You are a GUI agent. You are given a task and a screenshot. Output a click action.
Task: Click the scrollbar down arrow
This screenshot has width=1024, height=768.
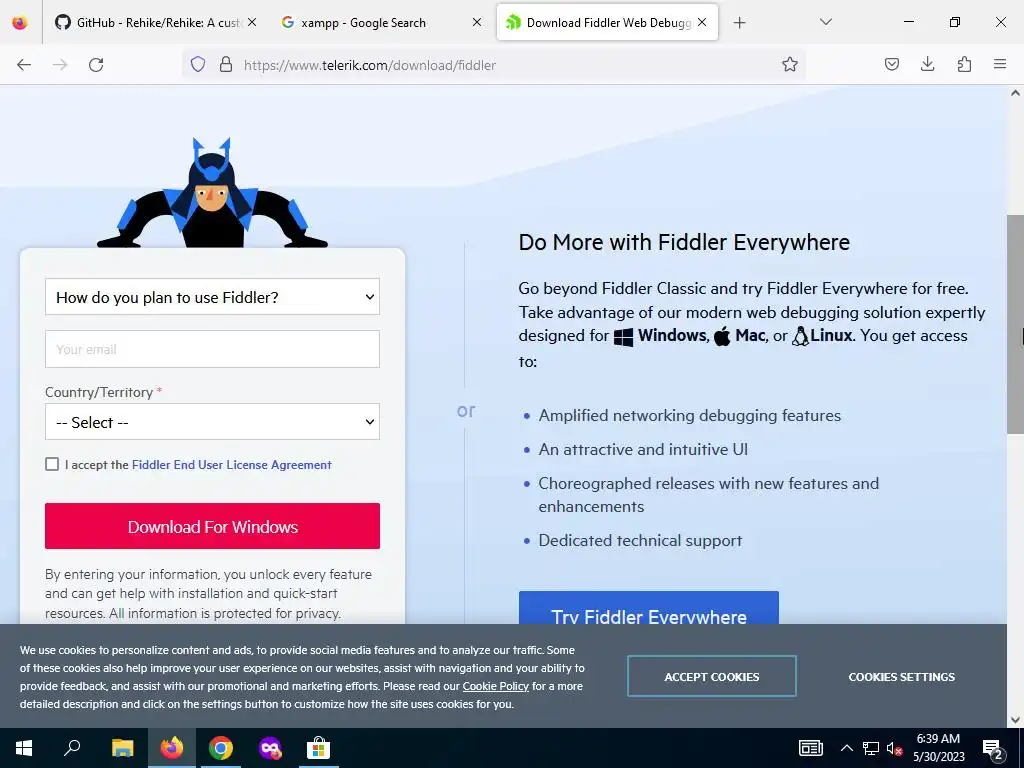pyautogui.click(x=1015, y=720)
